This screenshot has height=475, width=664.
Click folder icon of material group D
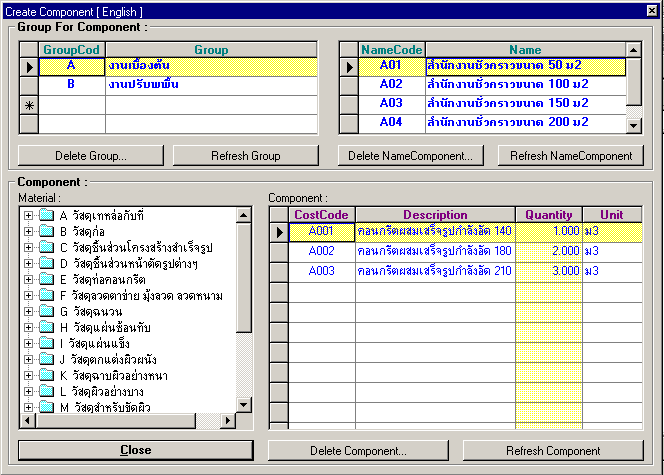click(47, 263)
